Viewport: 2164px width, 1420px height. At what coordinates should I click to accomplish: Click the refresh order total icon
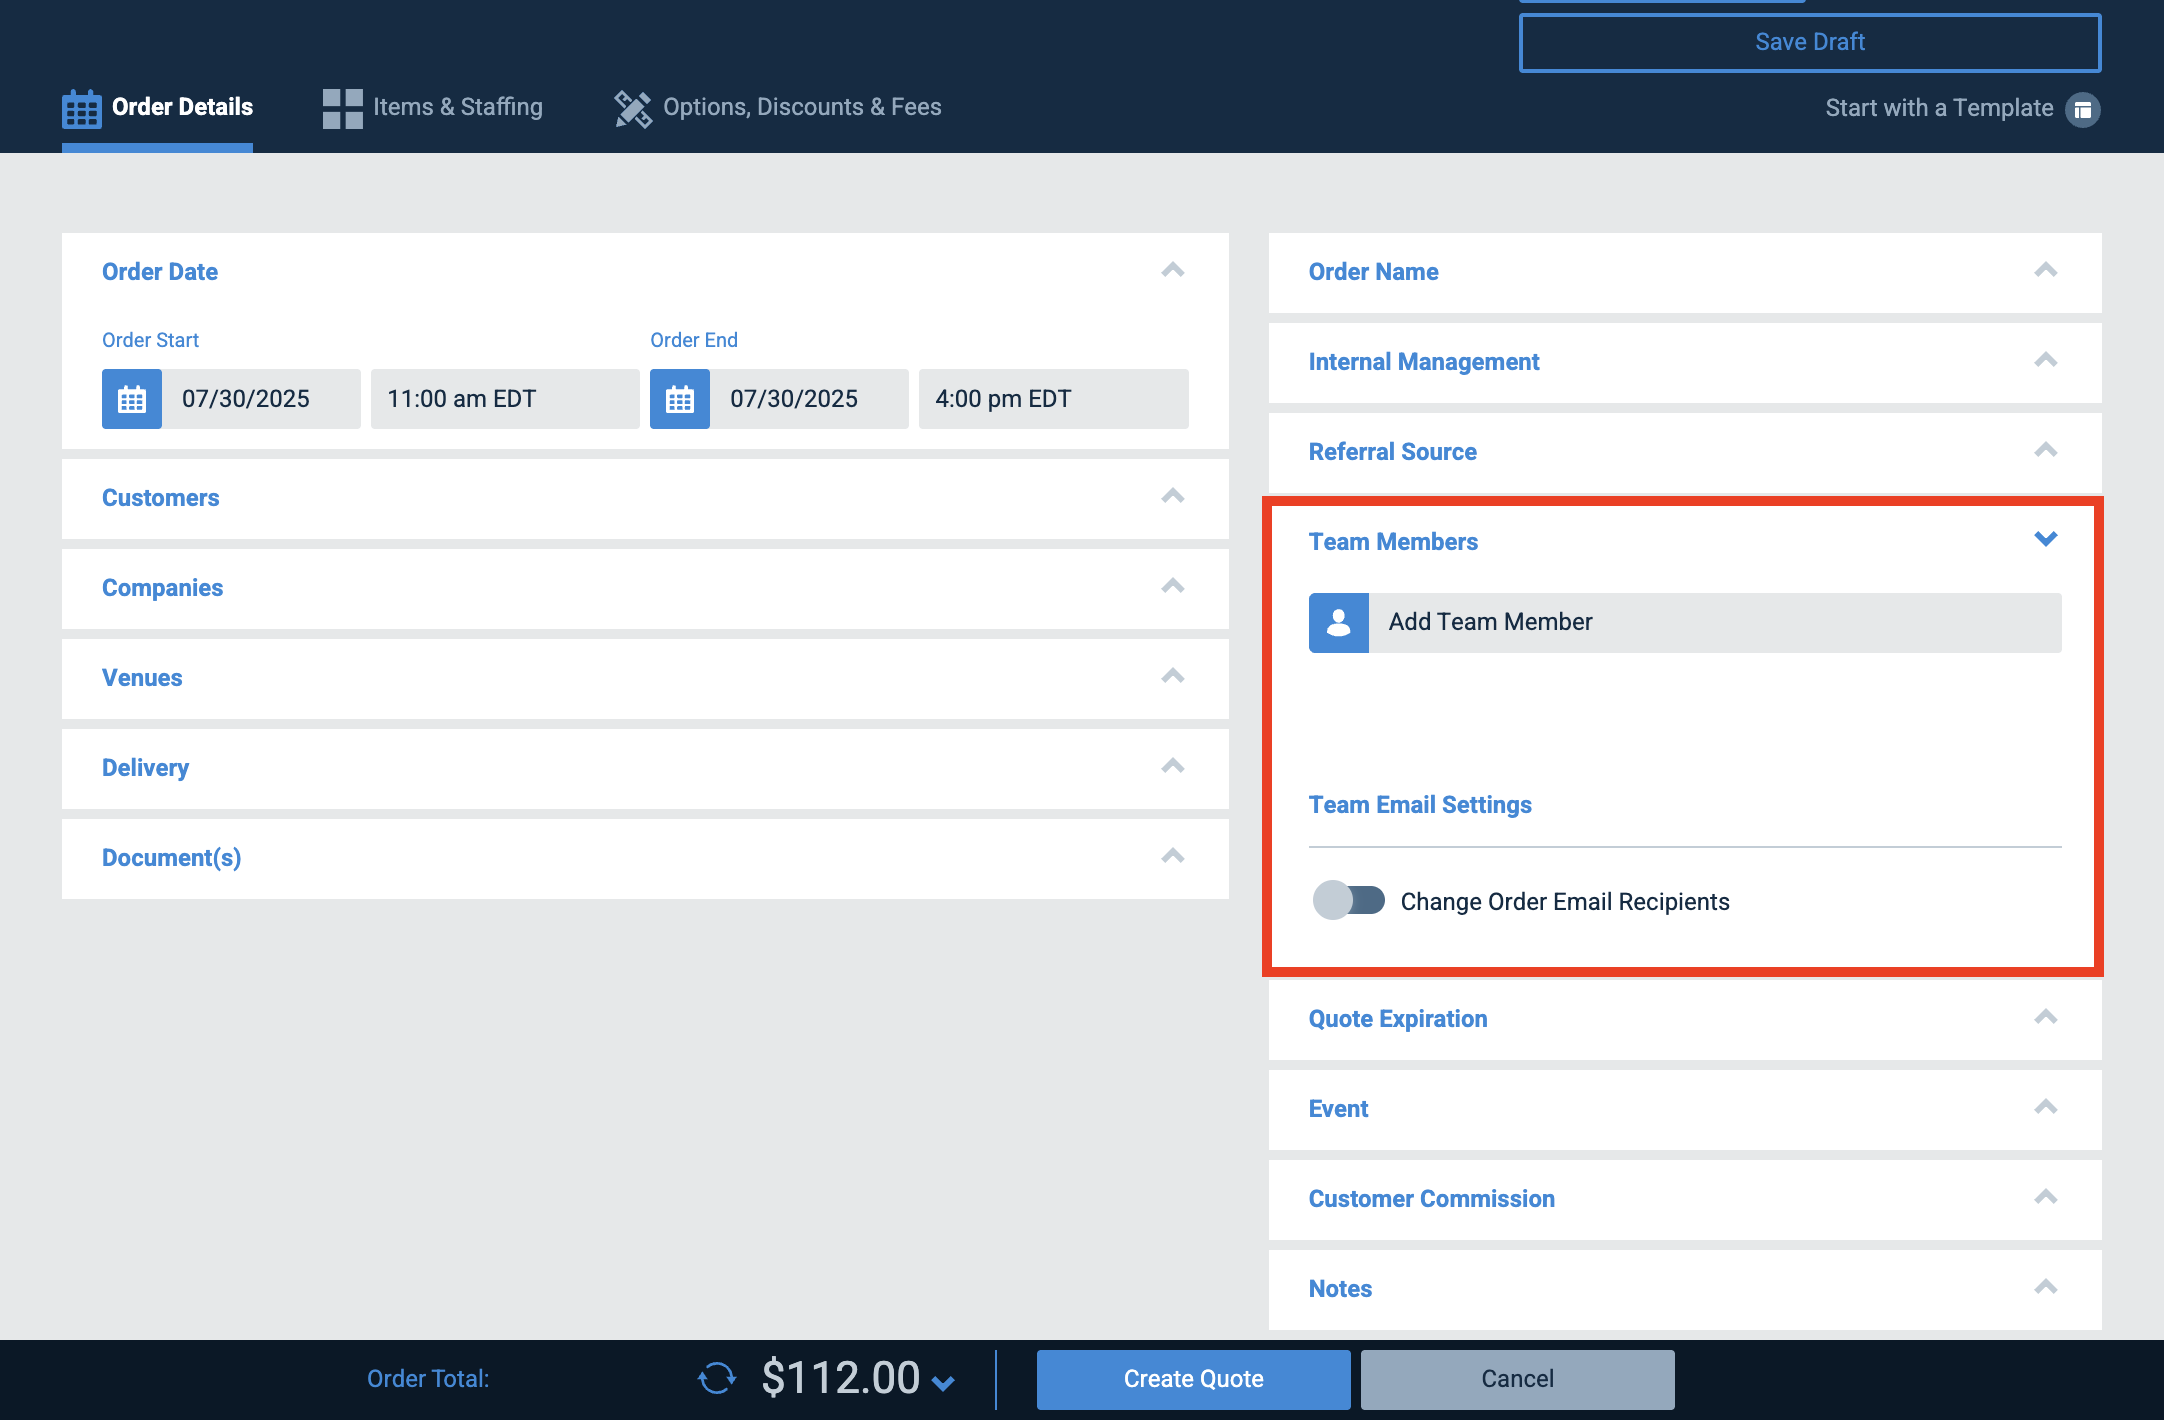pyautogui.click(x=717, y=1378)
